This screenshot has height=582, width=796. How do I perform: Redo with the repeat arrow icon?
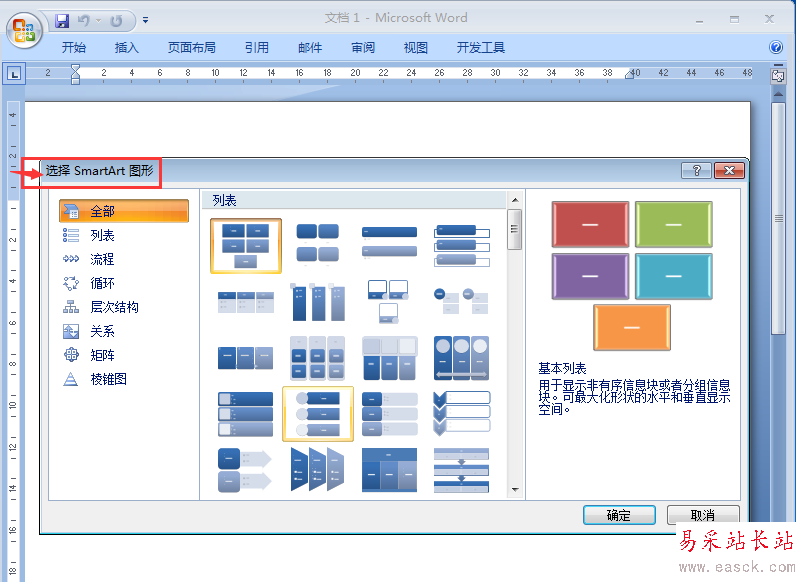(117, 20)
